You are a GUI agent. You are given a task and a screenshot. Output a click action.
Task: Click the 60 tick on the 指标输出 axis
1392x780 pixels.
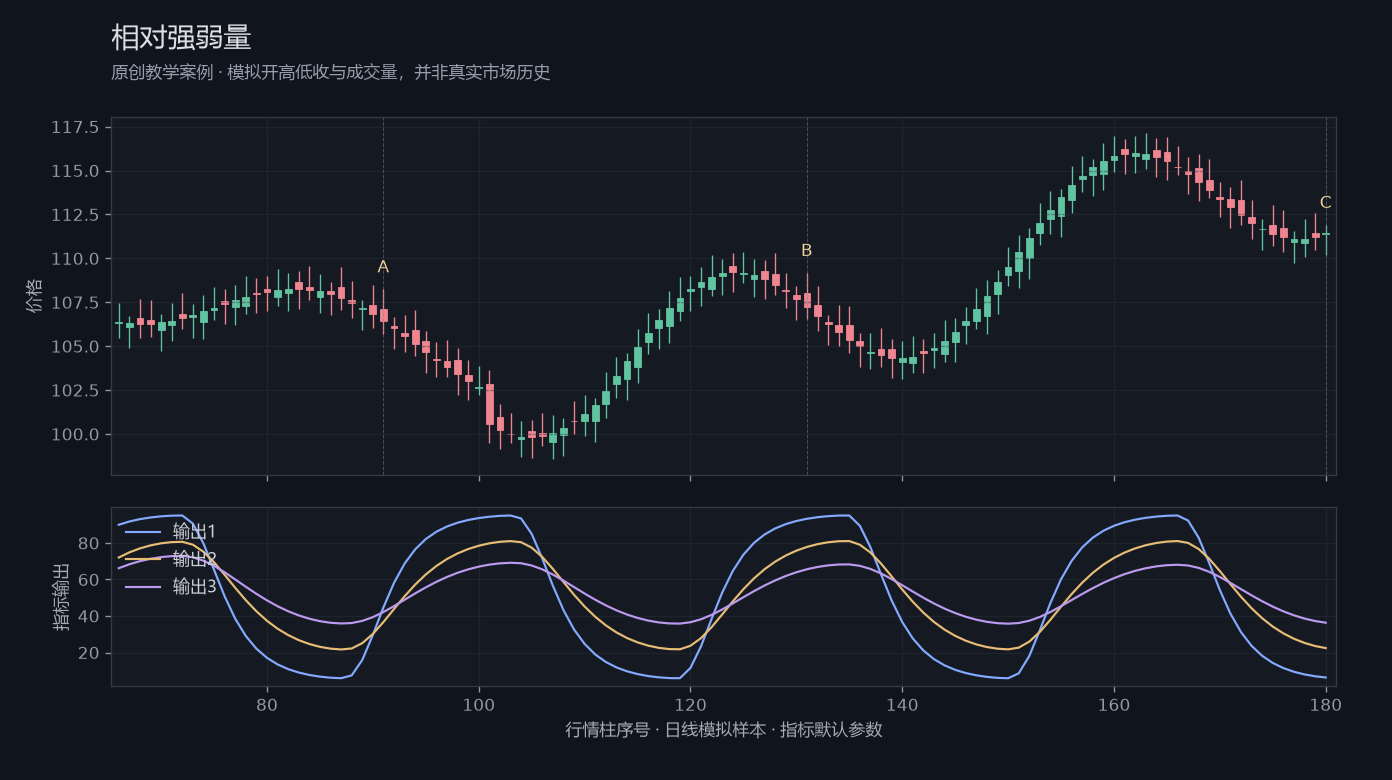[x=88, y=580]
